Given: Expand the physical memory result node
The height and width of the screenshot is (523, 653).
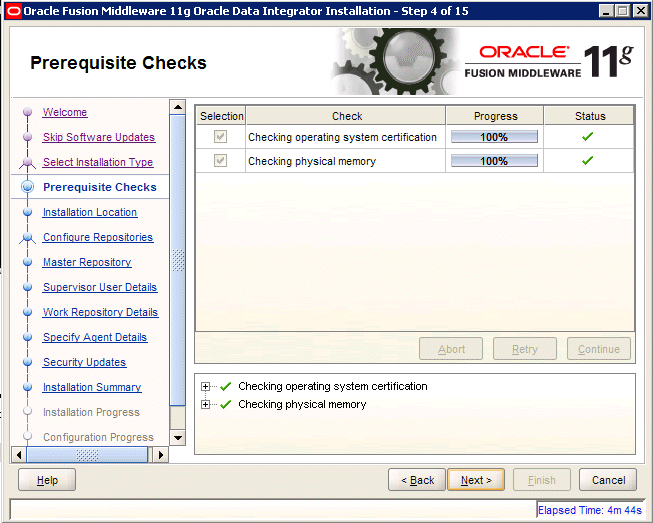Looking at the screenshot, I should (205, 404).
